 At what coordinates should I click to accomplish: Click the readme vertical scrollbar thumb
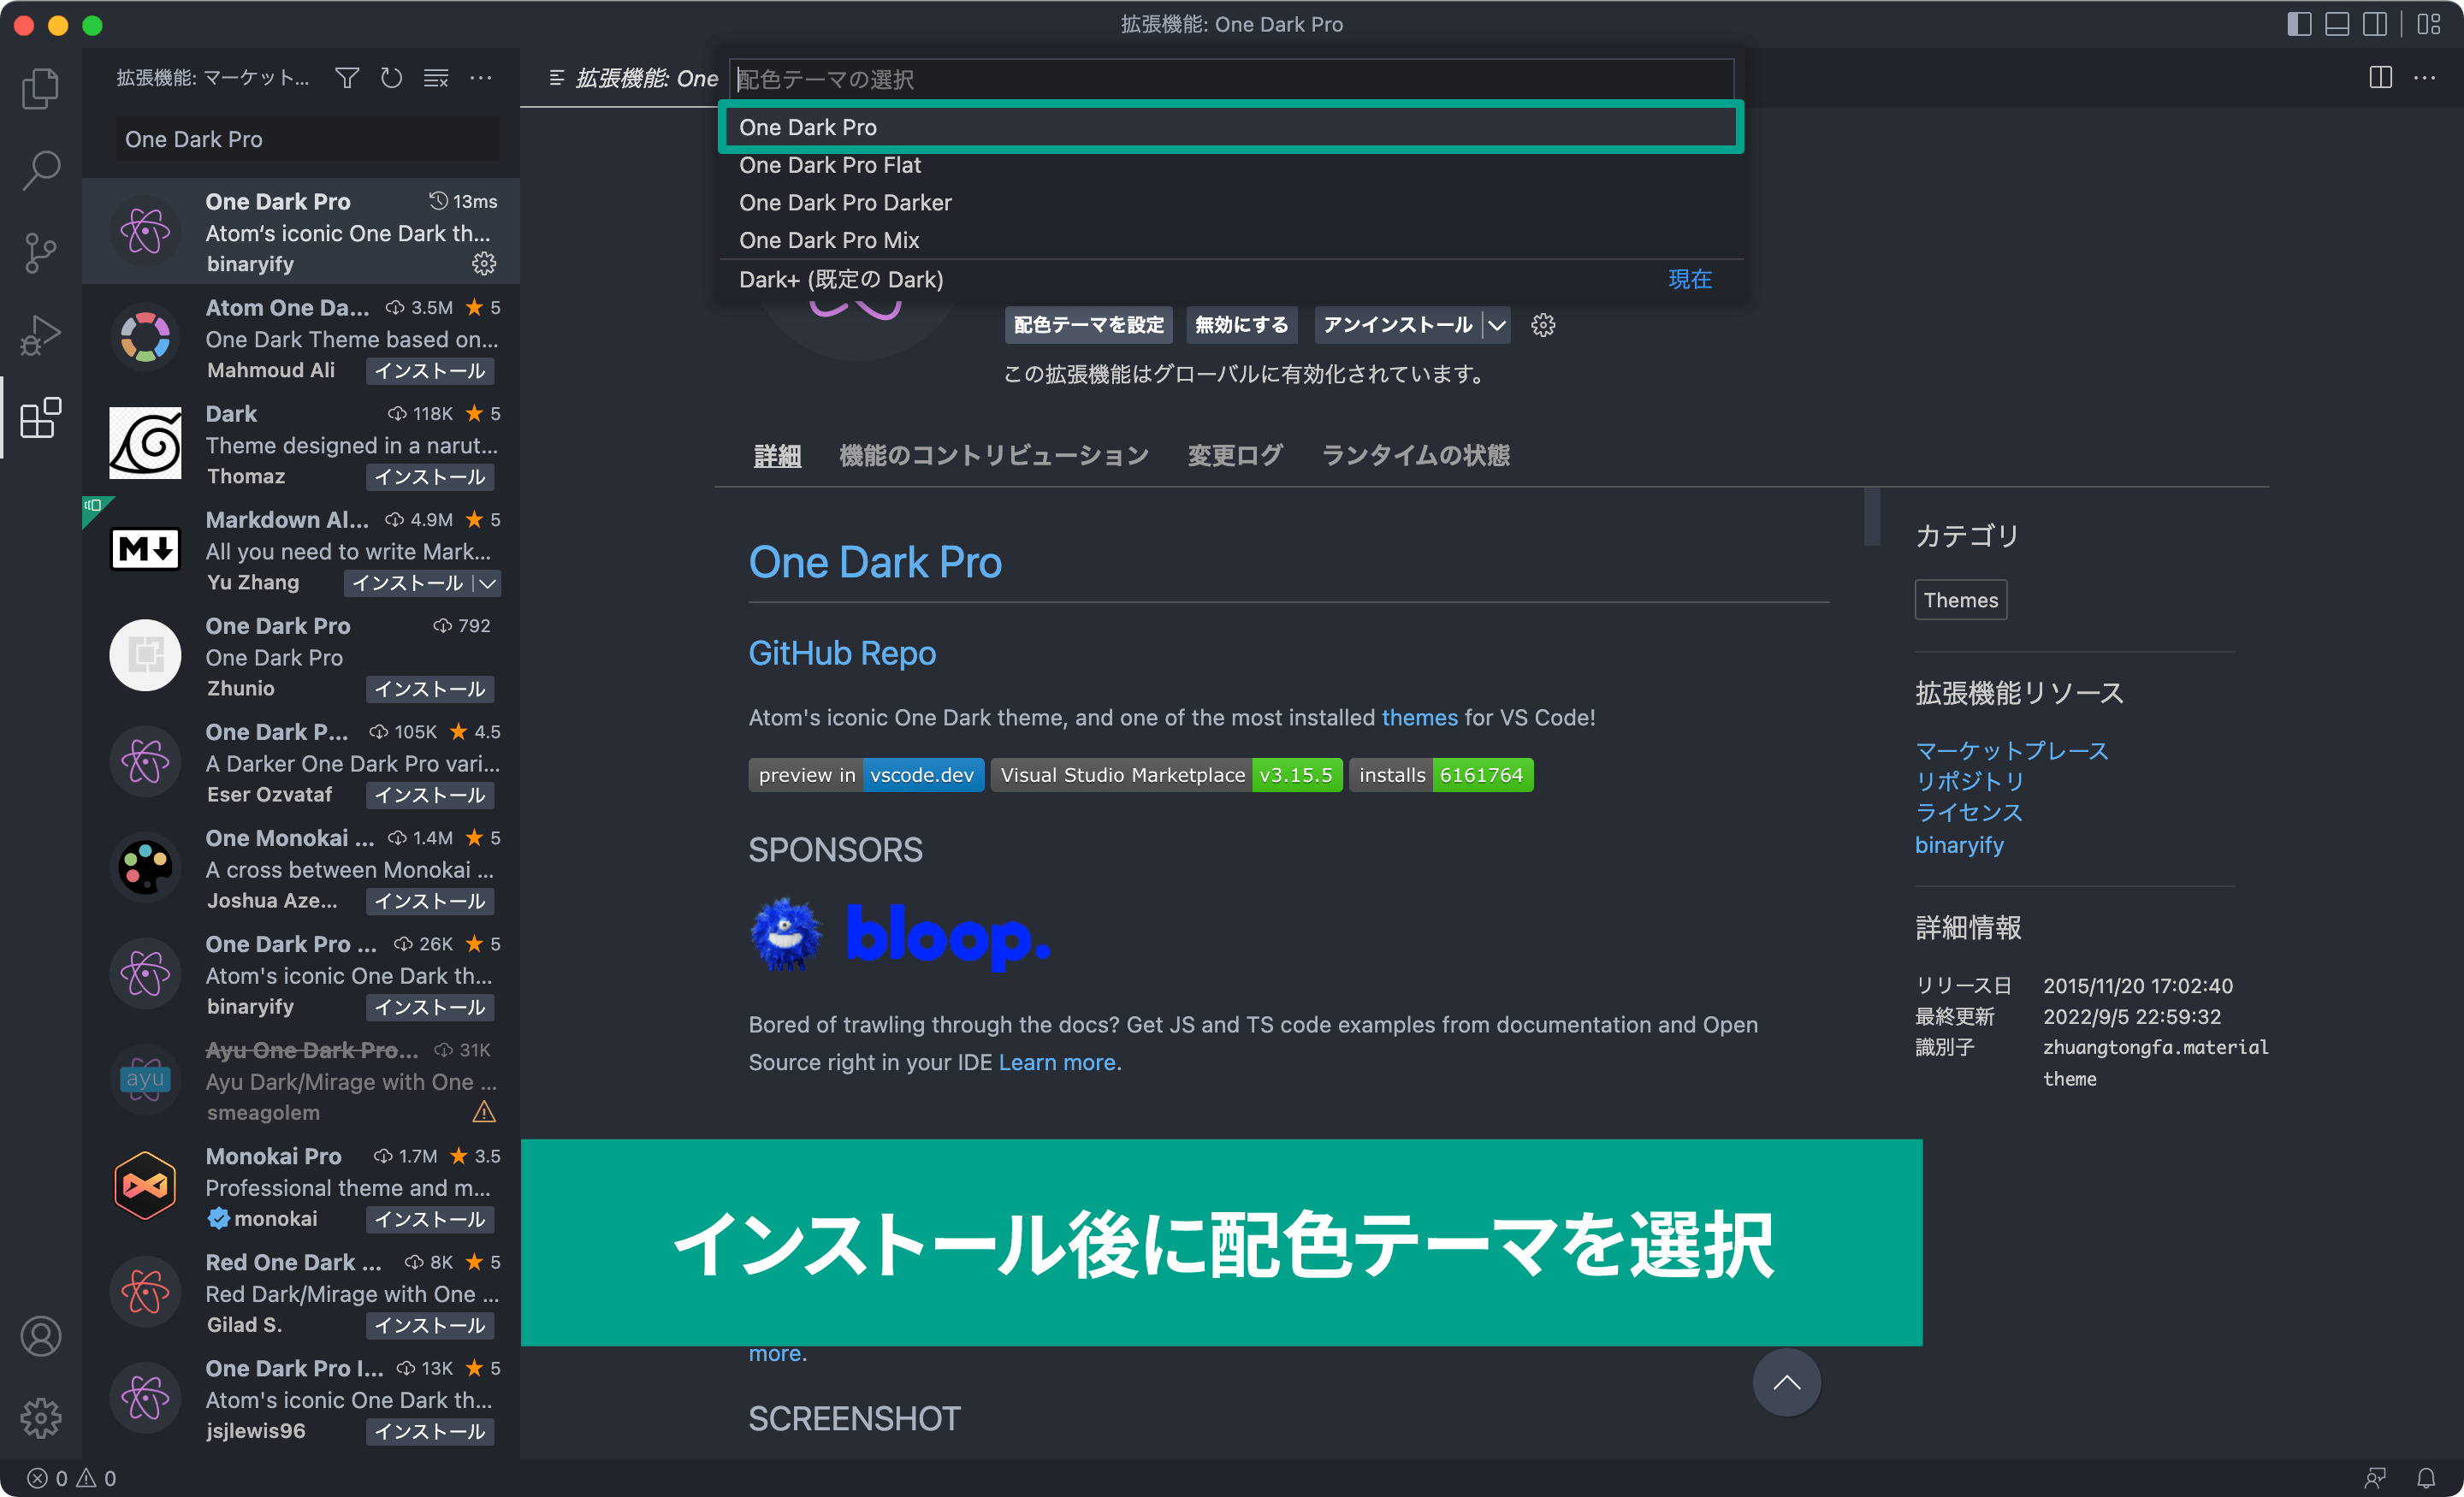point(1871,517)
